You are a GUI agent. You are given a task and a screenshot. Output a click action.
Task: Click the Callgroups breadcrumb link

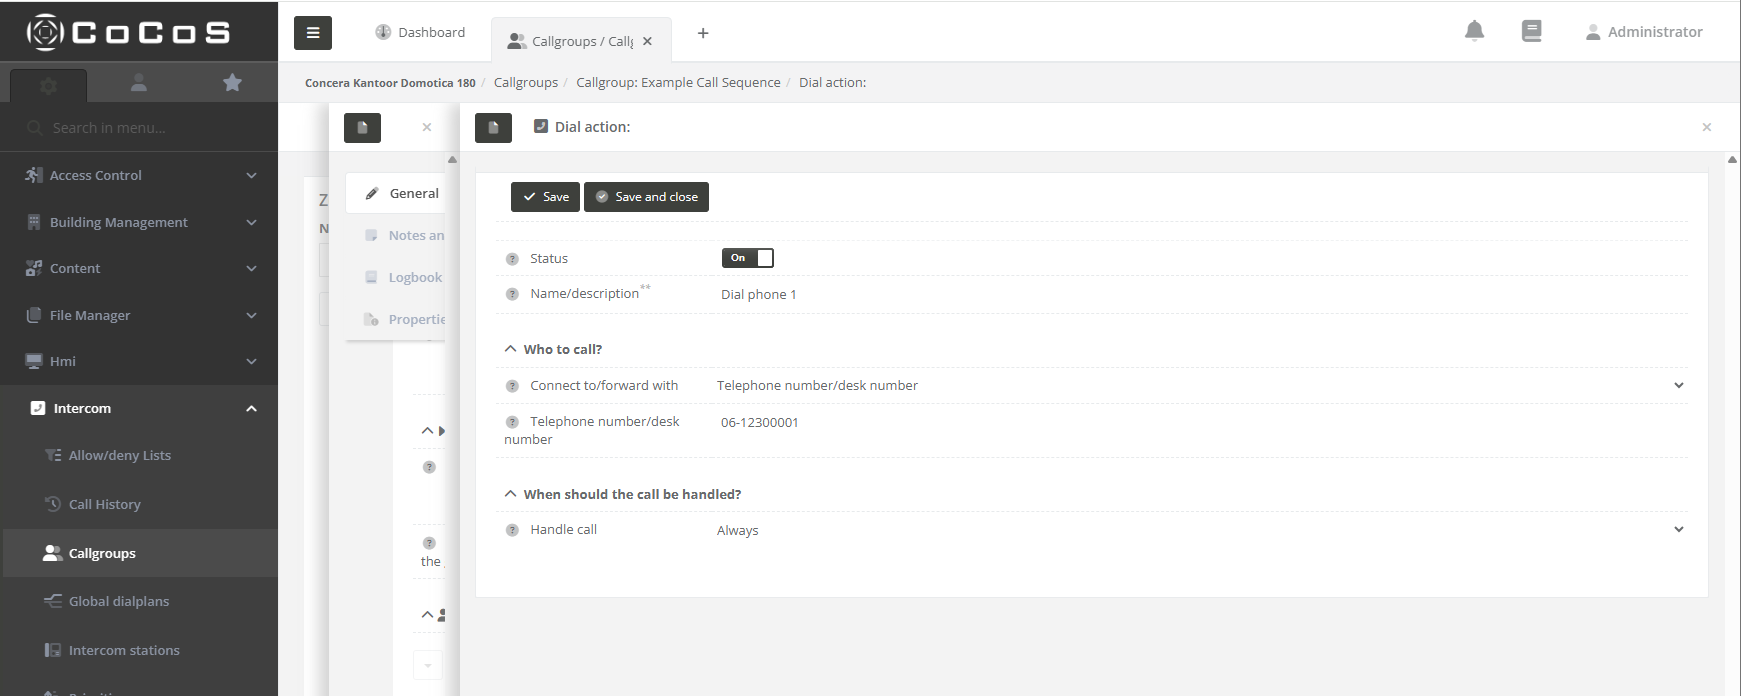[525, 82]
